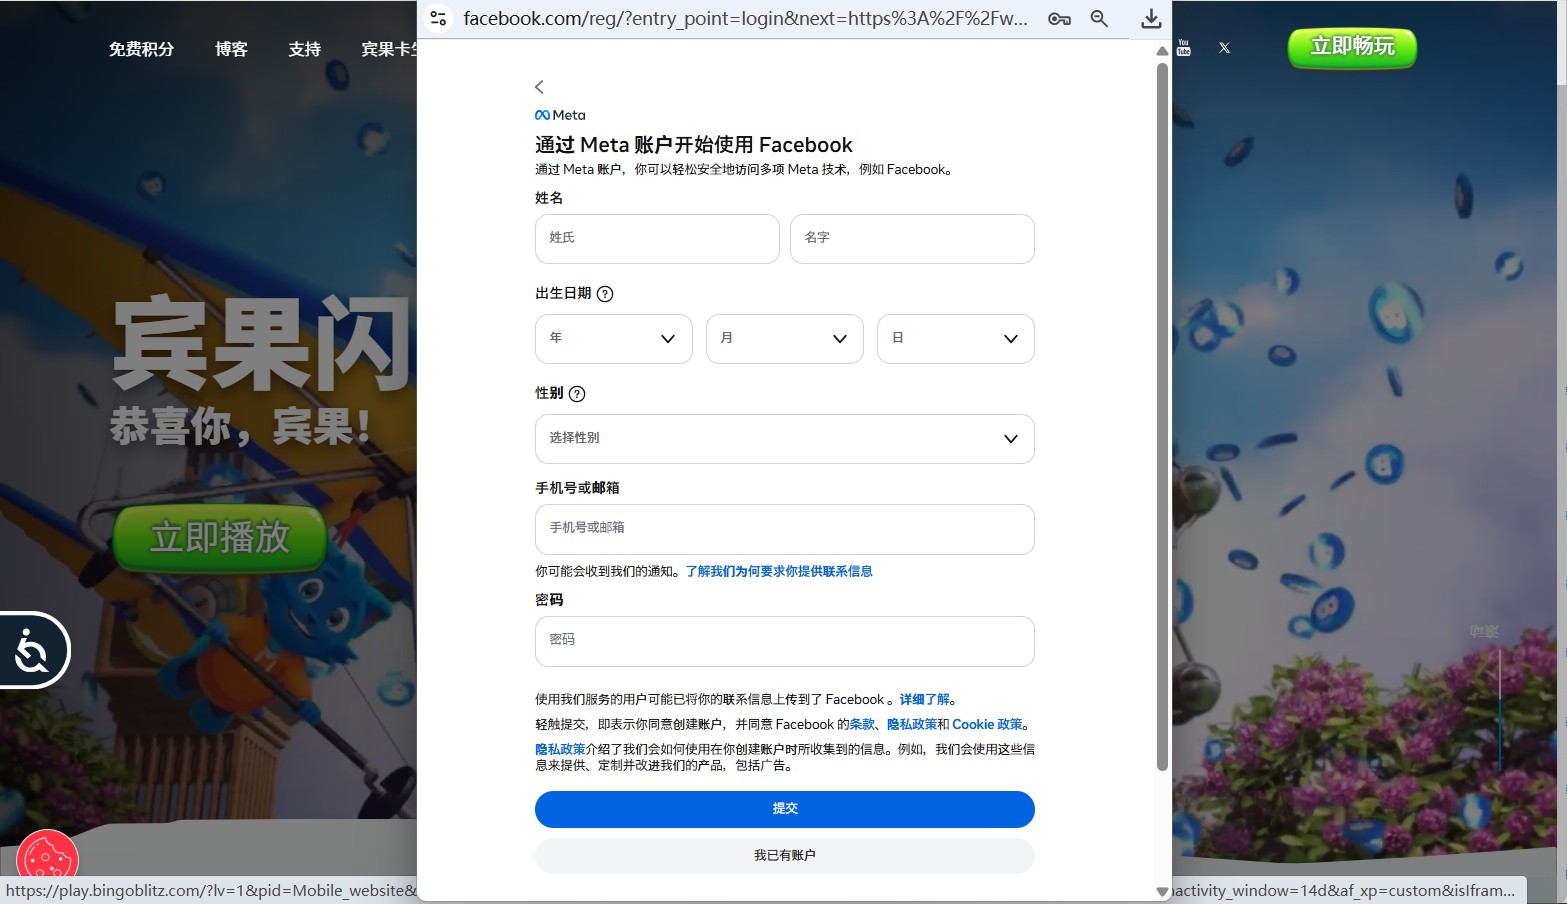Open 隐私政策 link beginning the last paragraph
1567x904 pixels.
560,750
